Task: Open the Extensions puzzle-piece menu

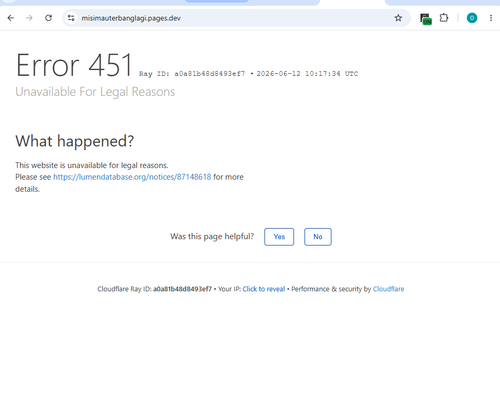Action: [x=444, y=18]
